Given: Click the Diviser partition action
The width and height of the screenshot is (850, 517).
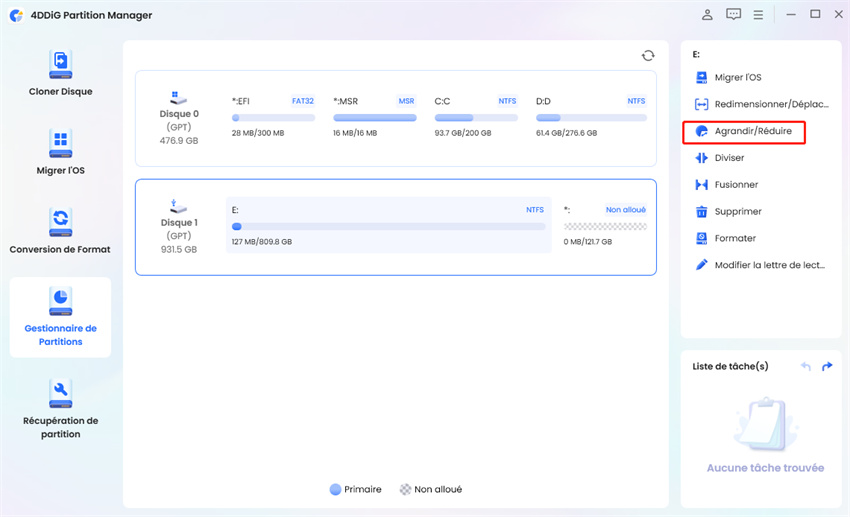Looking at the screenshot, I should 729,158.
